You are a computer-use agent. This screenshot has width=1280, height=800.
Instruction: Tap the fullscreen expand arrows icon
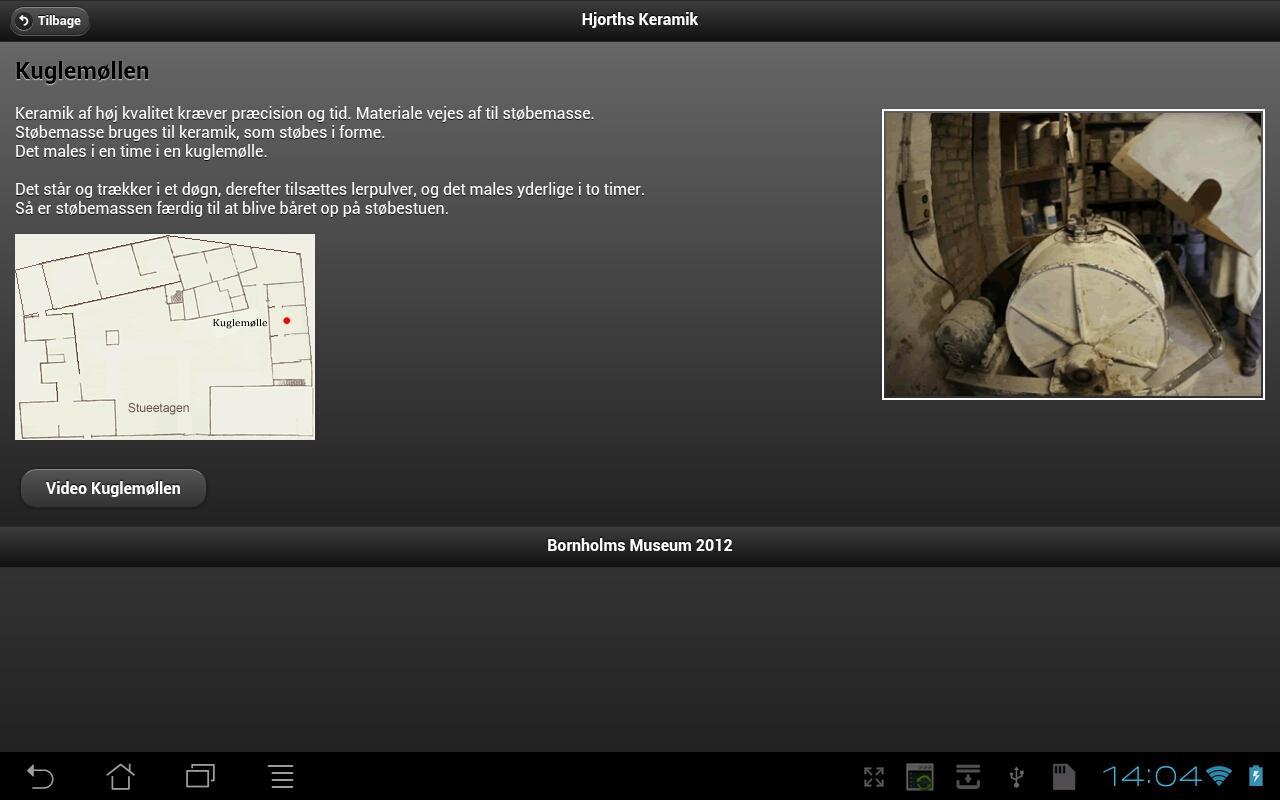pyautogui.click(x=874, y=777)
